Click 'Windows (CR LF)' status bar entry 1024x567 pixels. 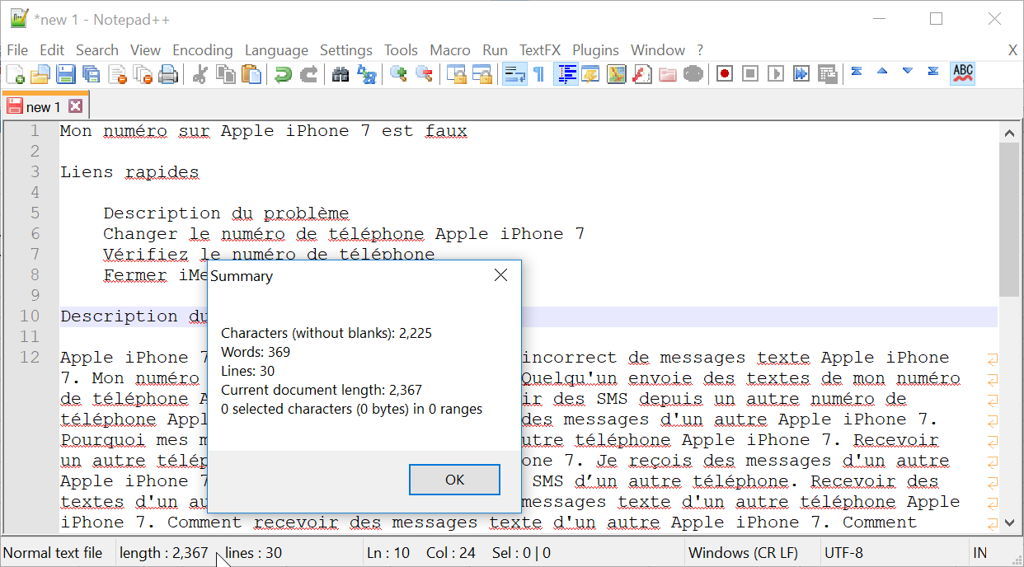coord(743,553)
